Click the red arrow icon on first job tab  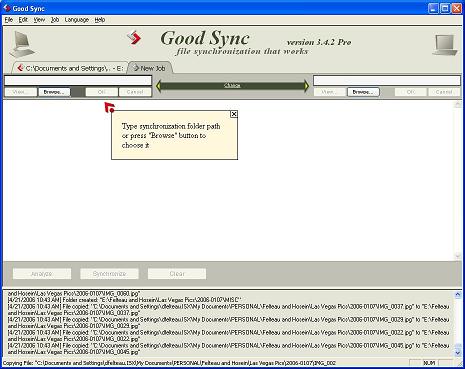20,68
